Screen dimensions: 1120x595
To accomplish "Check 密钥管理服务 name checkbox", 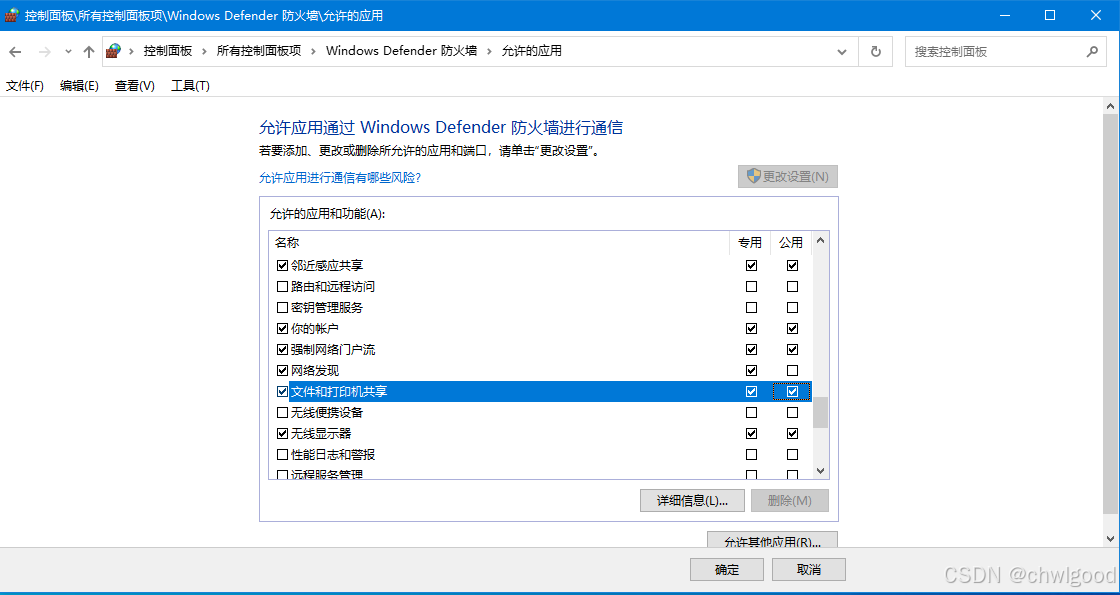I will (x=282, y=308).
